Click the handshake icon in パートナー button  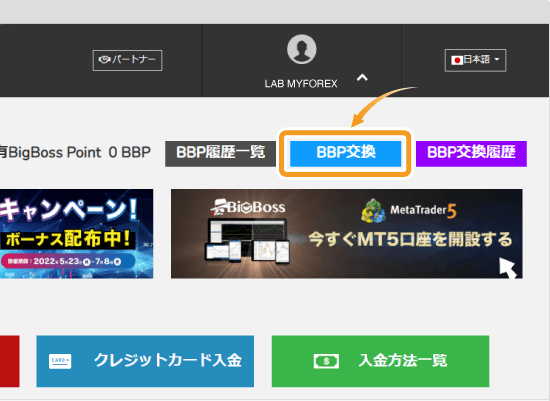[105, 60]
